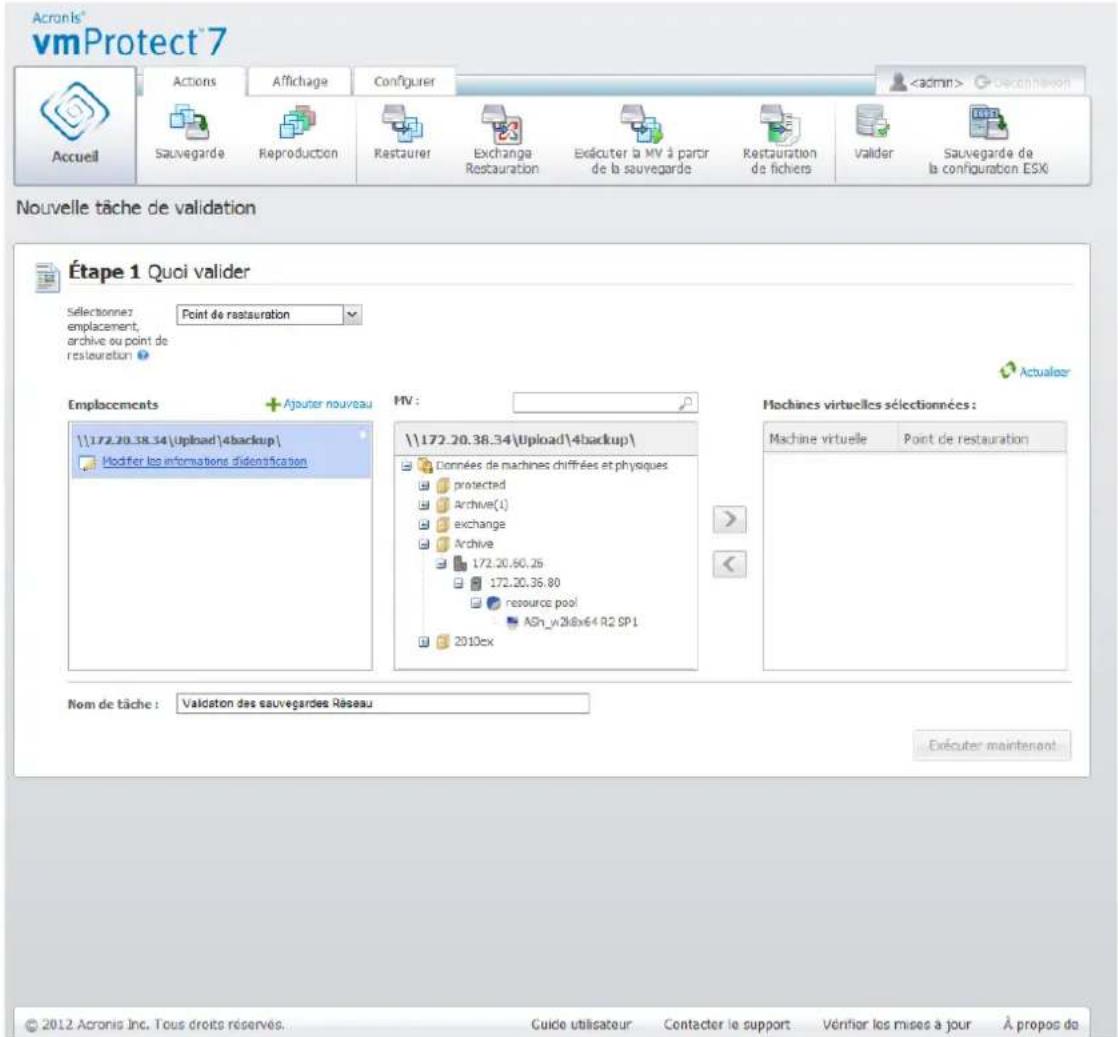Expand the Archive(1) tree node
Screen dimensions: 1118x1037
point(424,505)
